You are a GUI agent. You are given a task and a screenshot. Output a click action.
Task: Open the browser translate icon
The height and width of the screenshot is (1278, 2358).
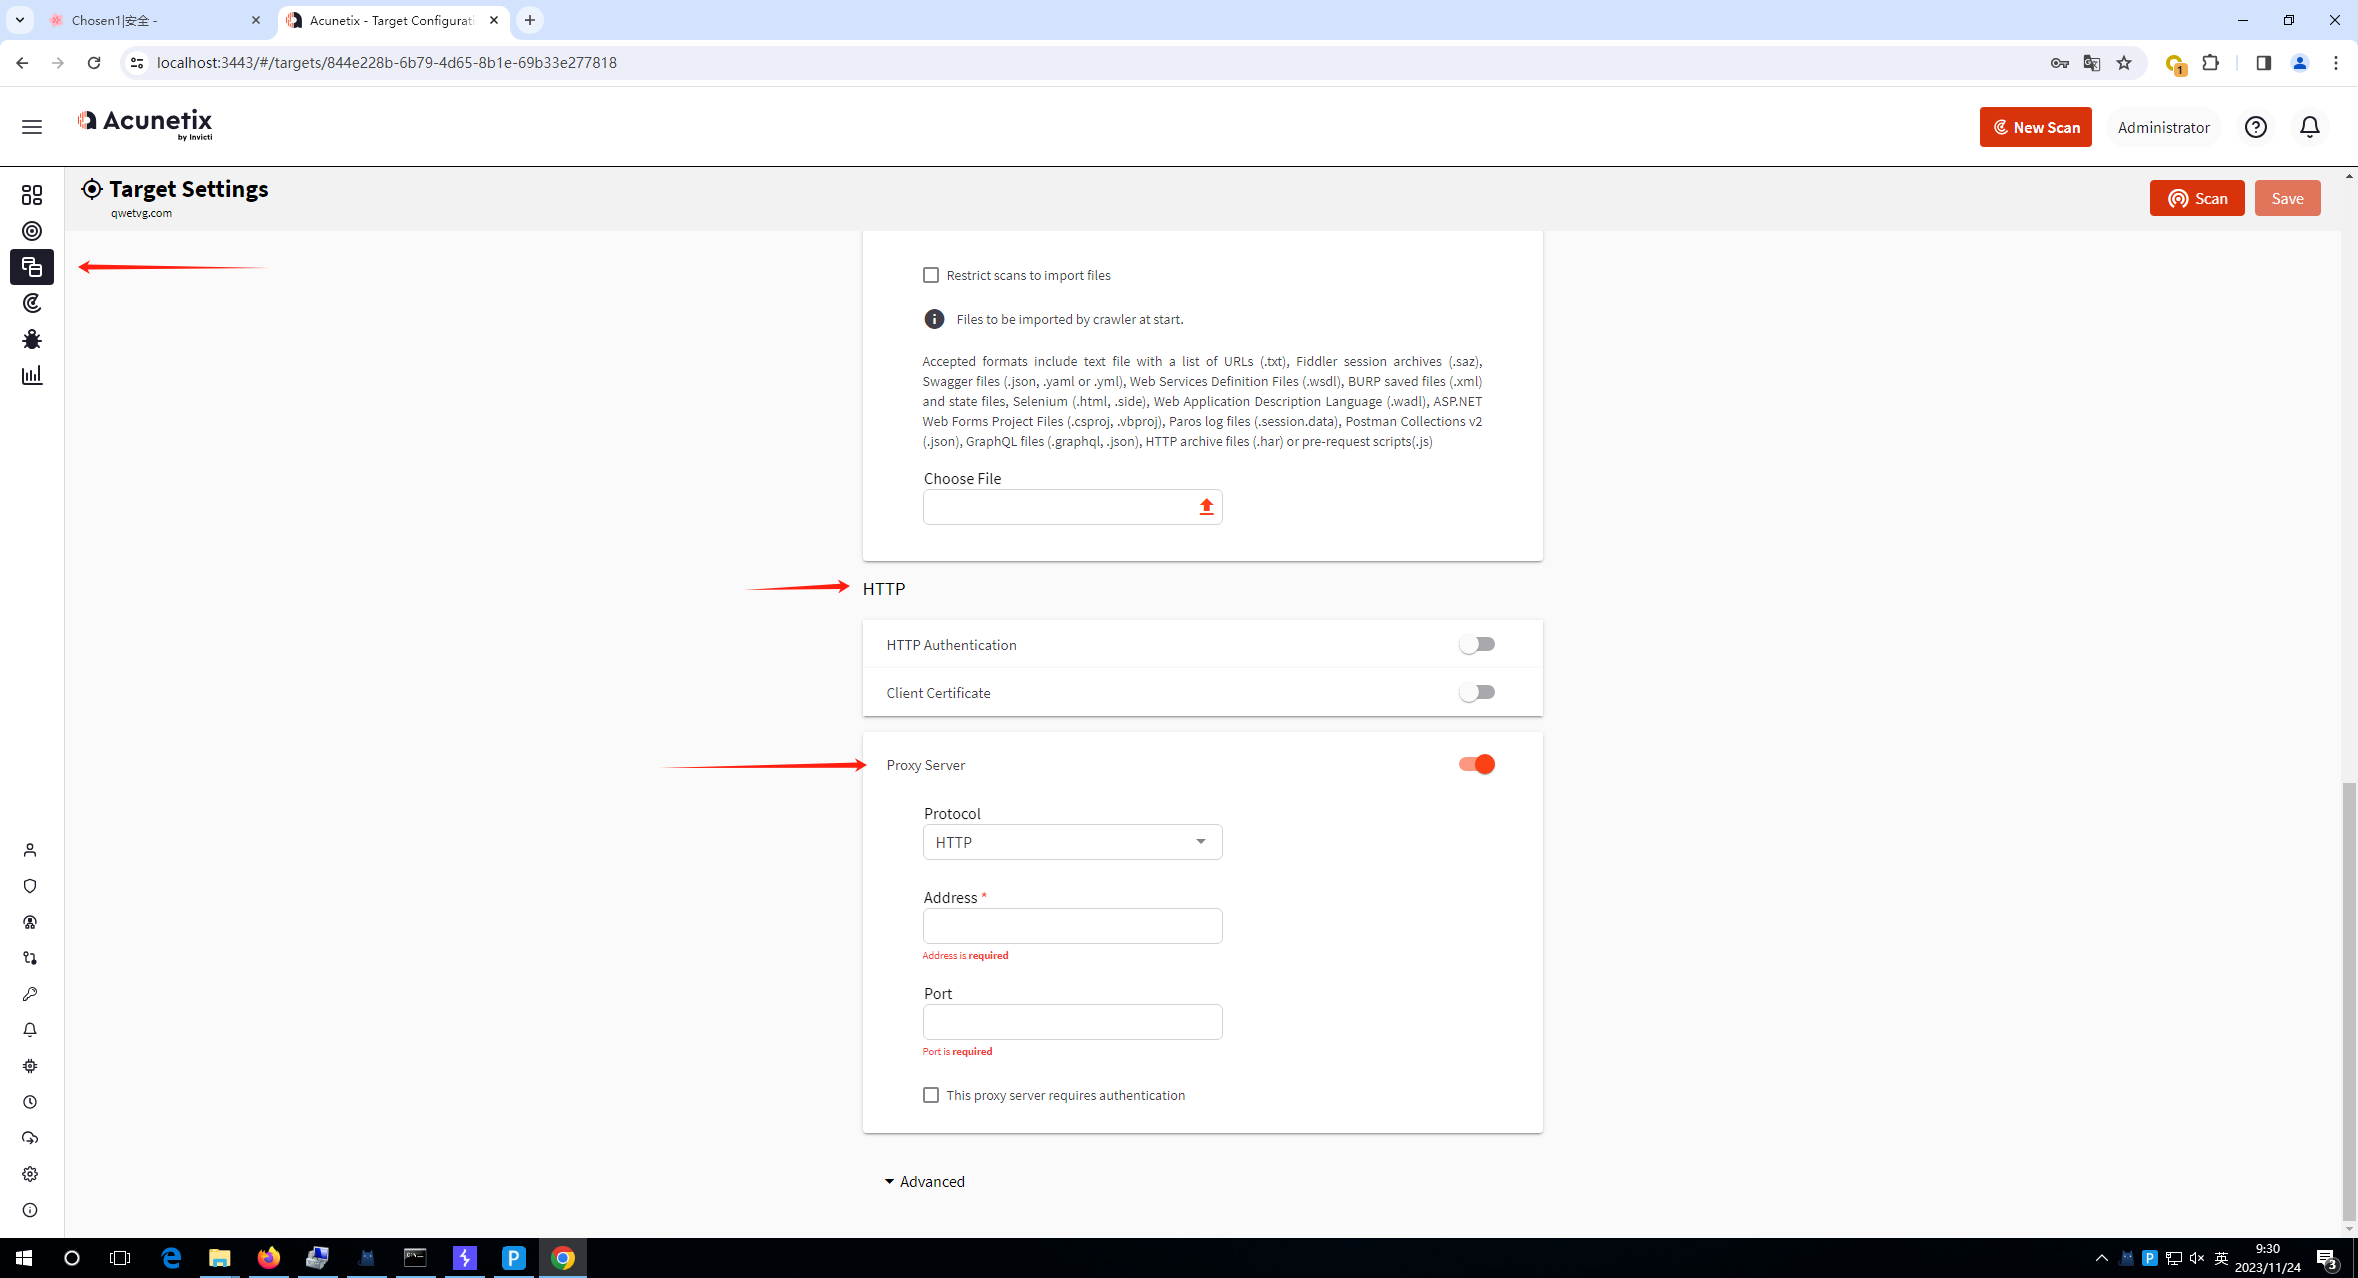pos(2092,63)
